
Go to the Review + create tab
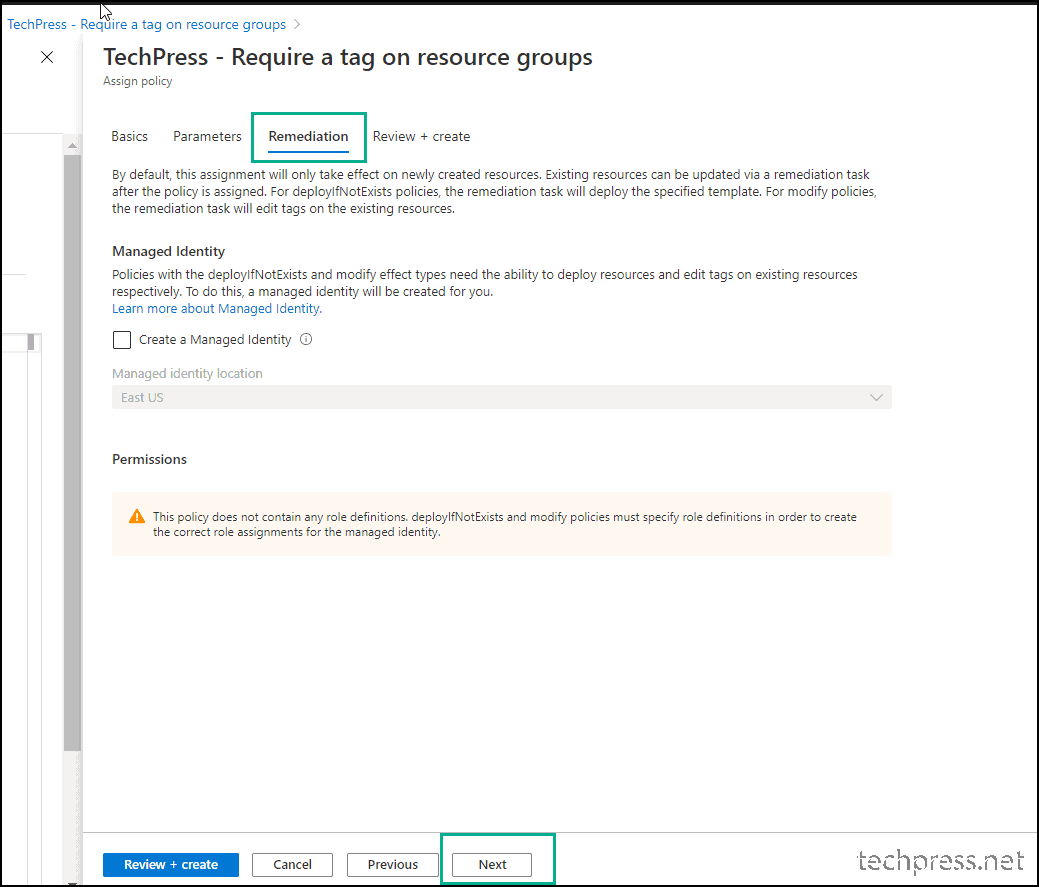[x=421, y=136]
